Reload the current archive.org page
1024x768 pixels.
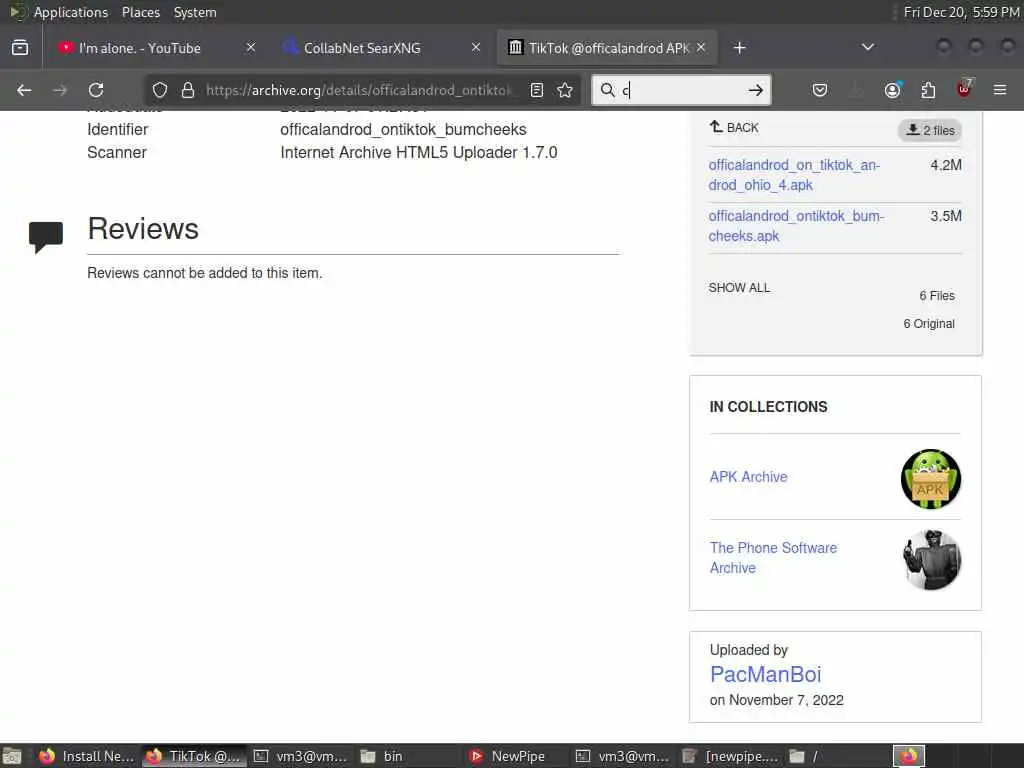[96, 90]
